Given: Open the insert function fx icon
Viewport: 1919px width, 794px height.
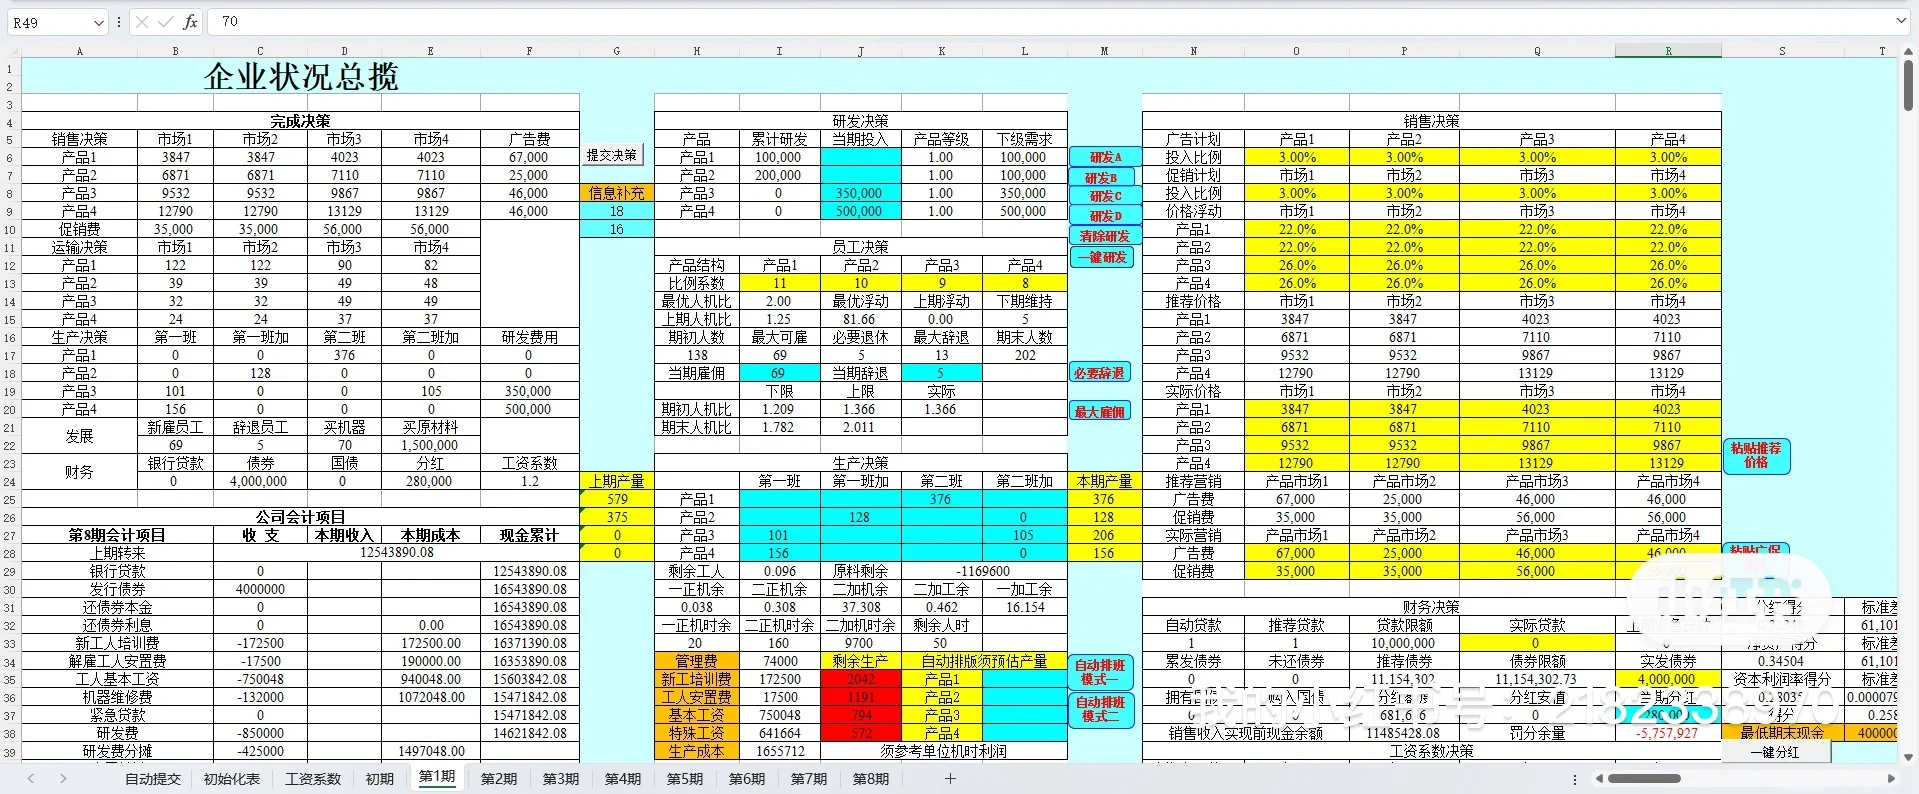Looking at the screenshot, I should (190, 22).
